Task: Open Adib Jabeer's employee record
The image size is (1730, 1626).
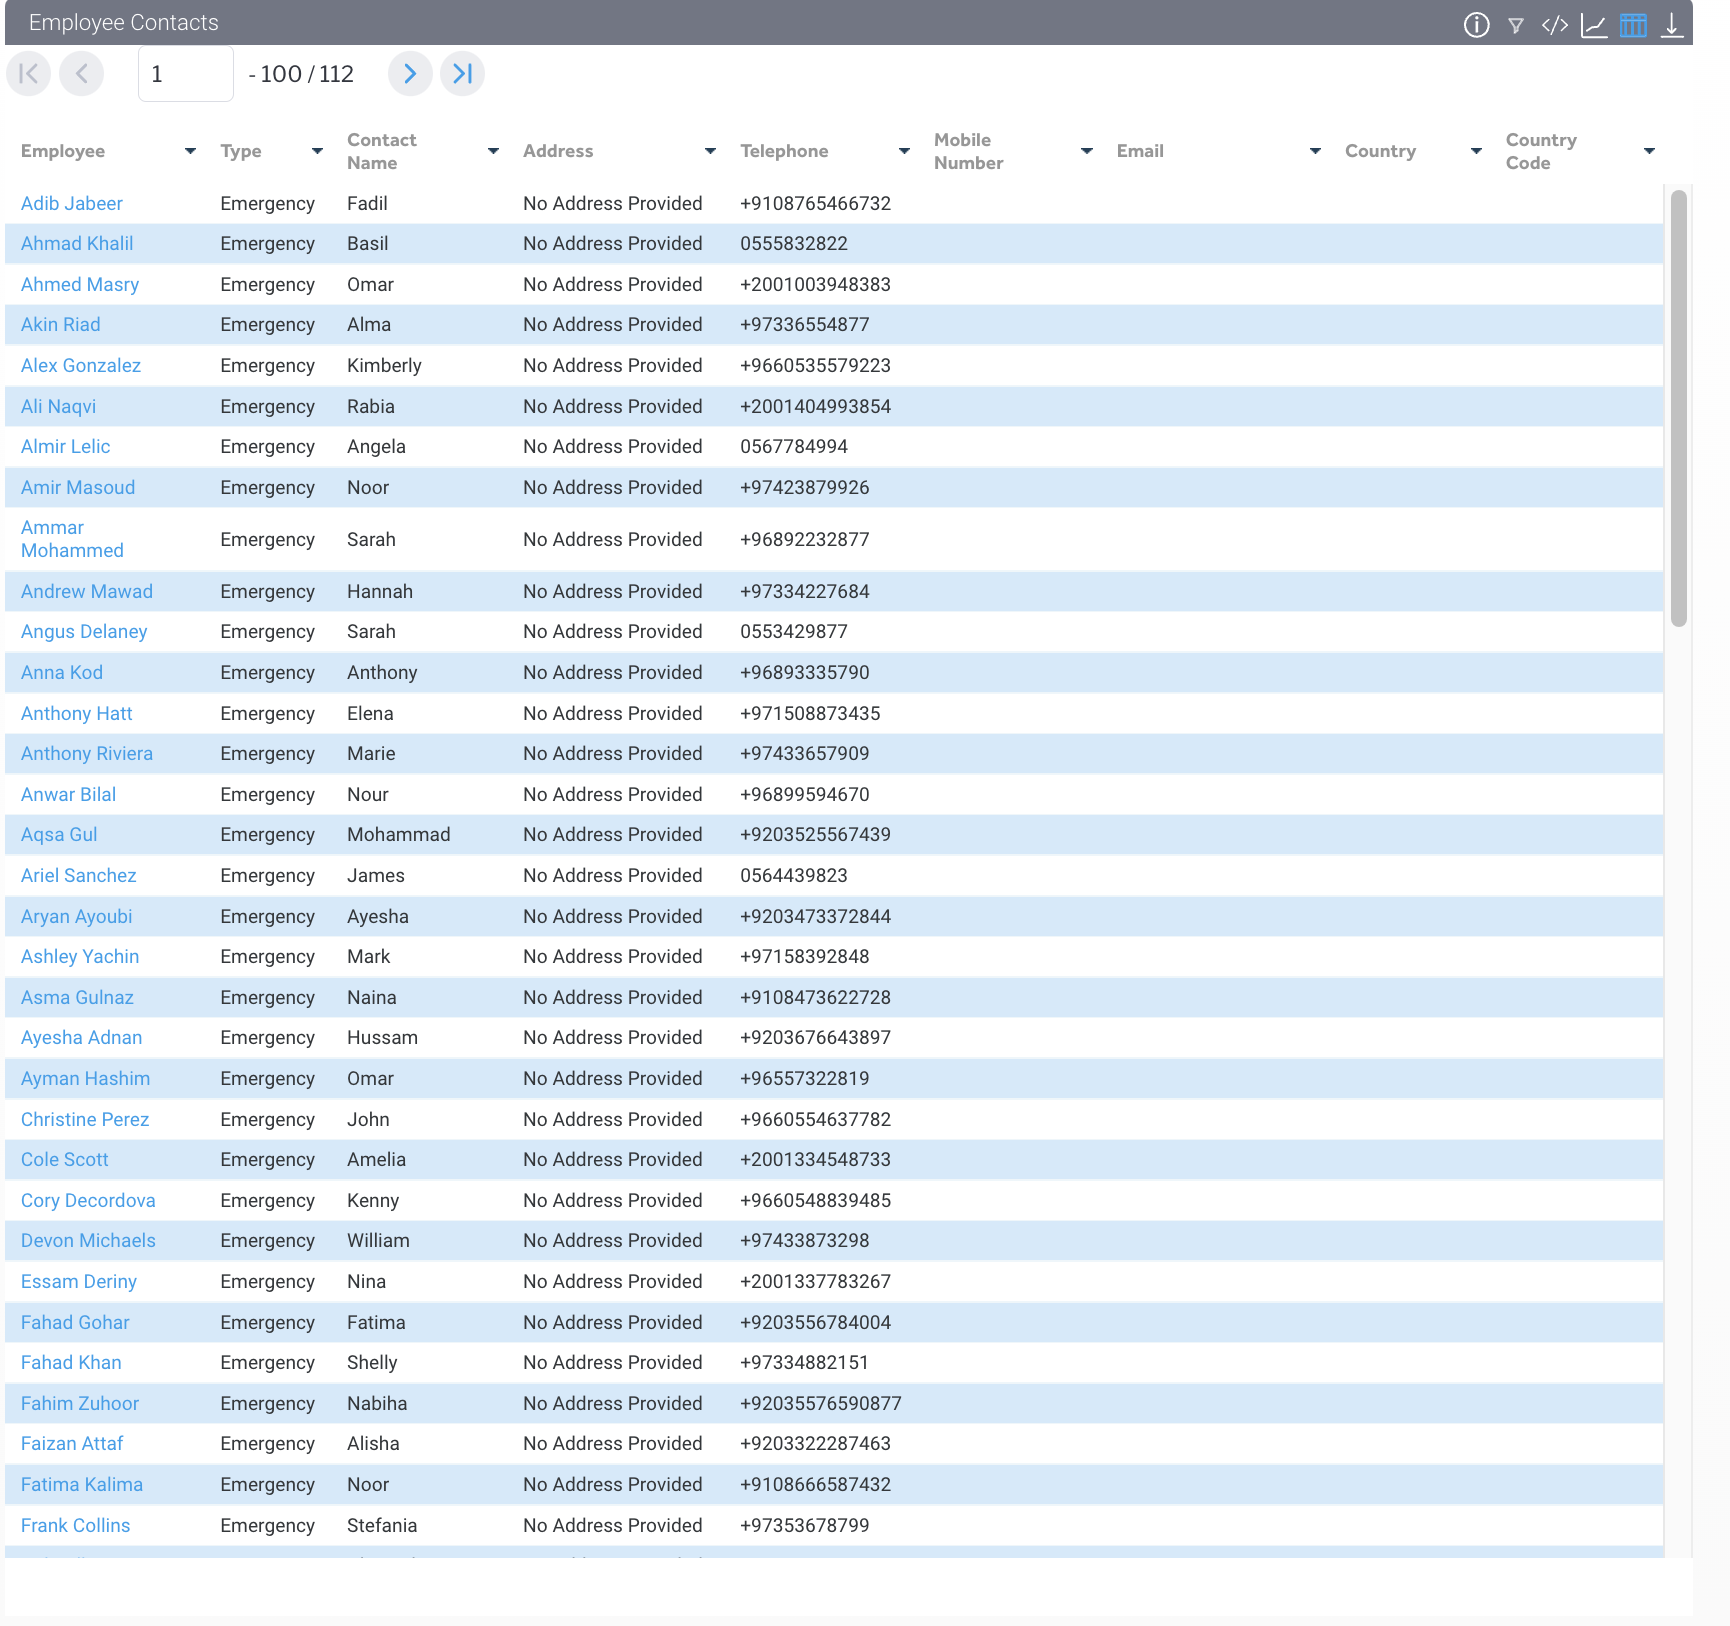Action: (71, 203)
